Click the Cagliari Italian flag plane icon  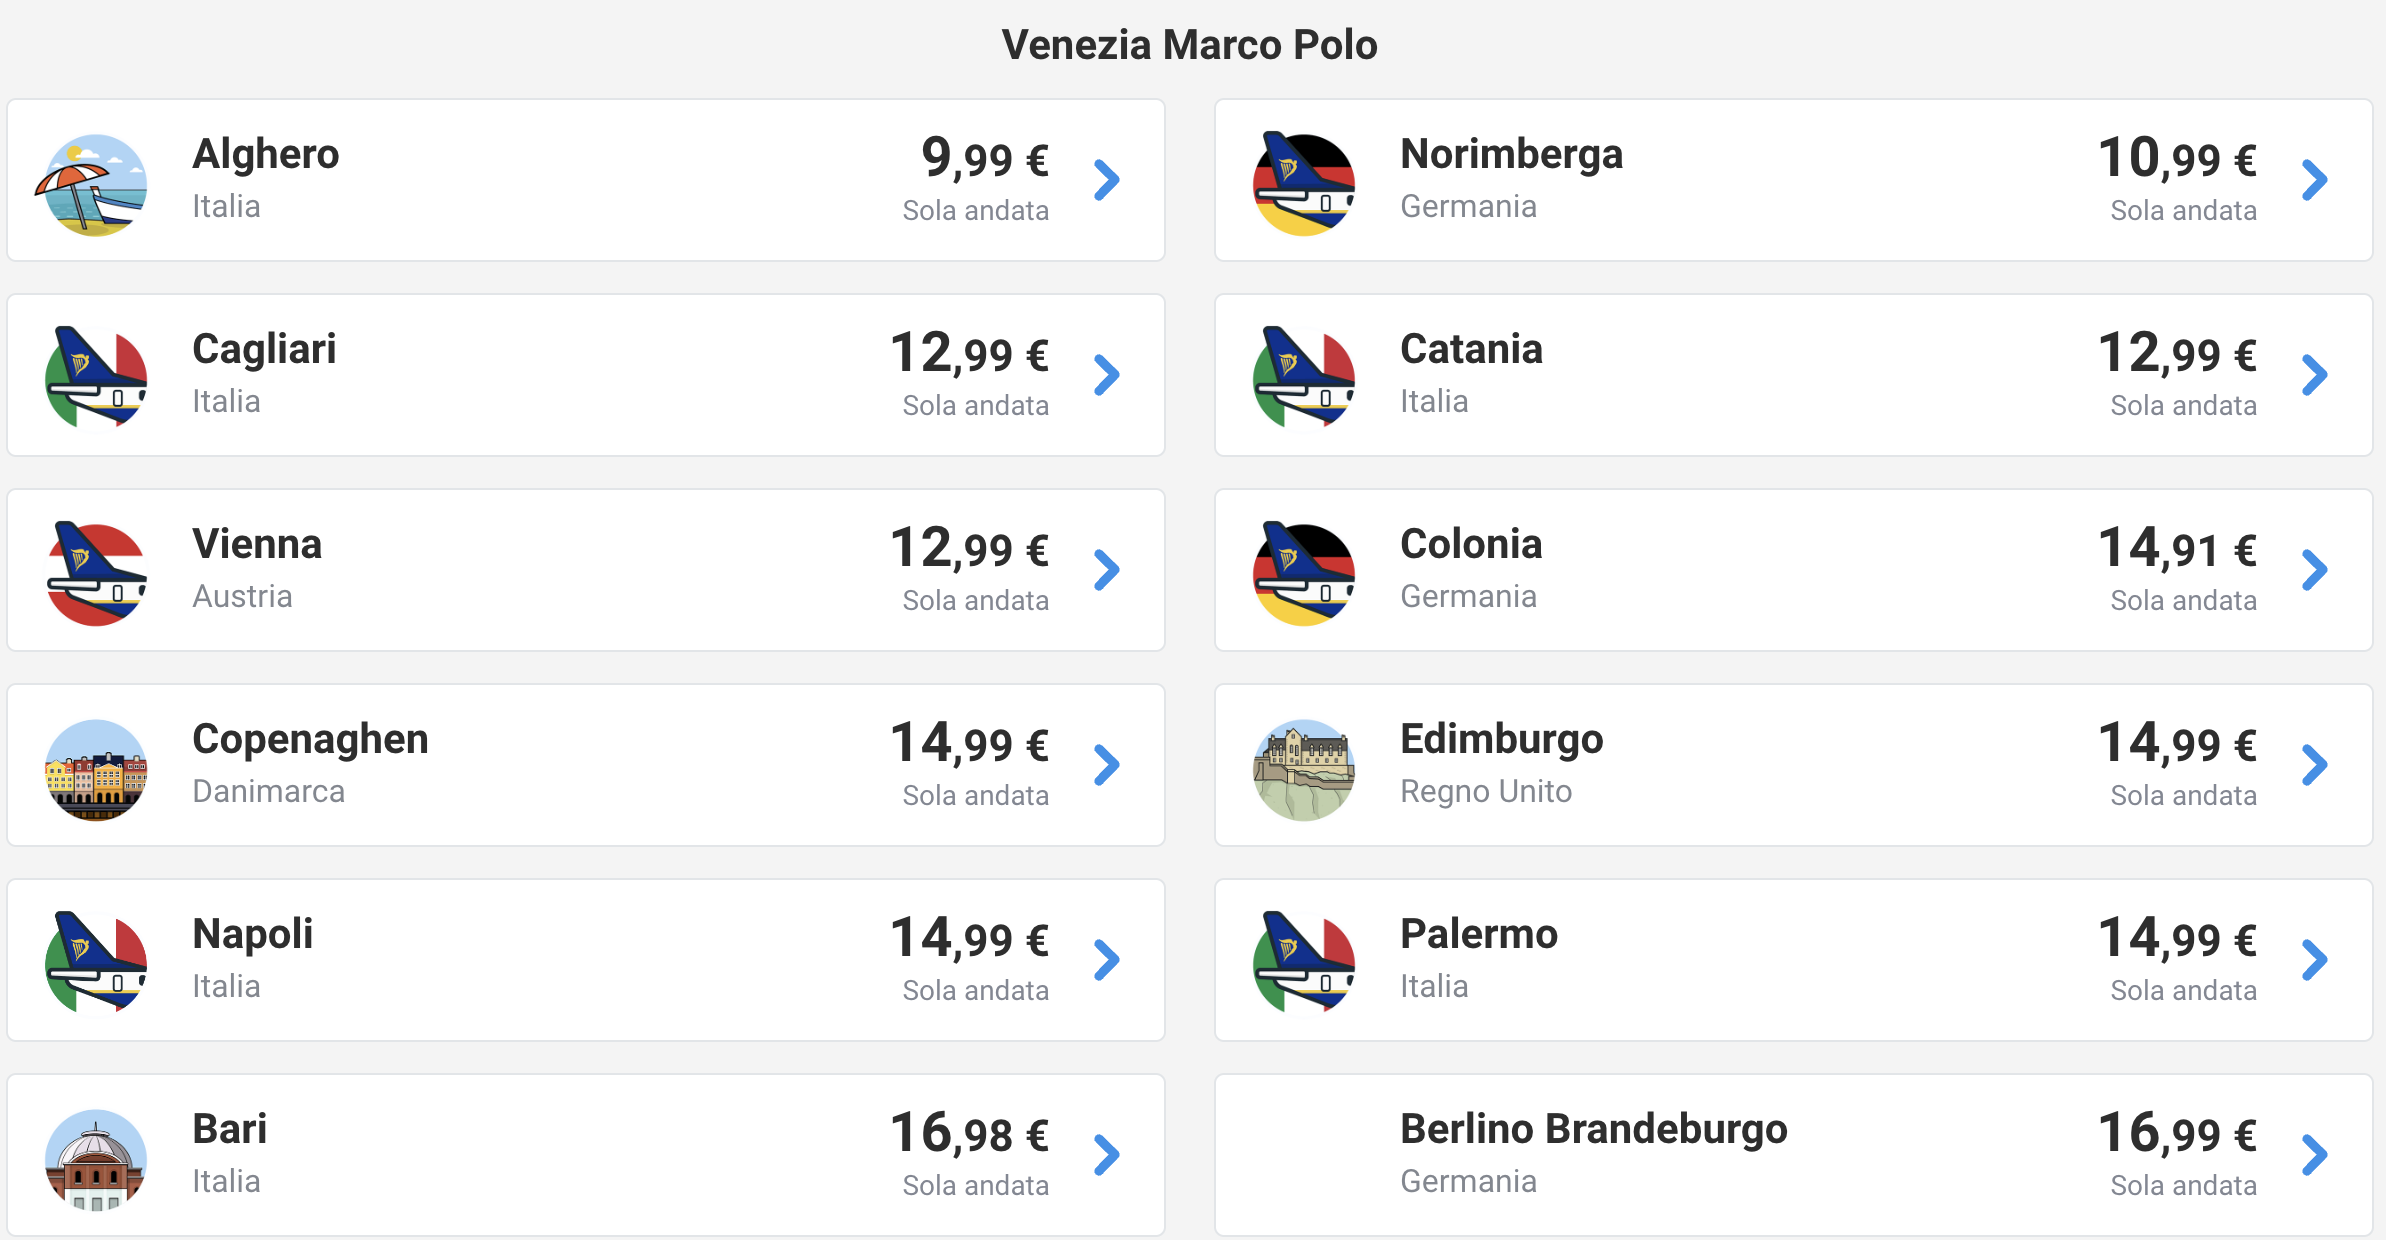pyautogui.click(x=96, y=379)
